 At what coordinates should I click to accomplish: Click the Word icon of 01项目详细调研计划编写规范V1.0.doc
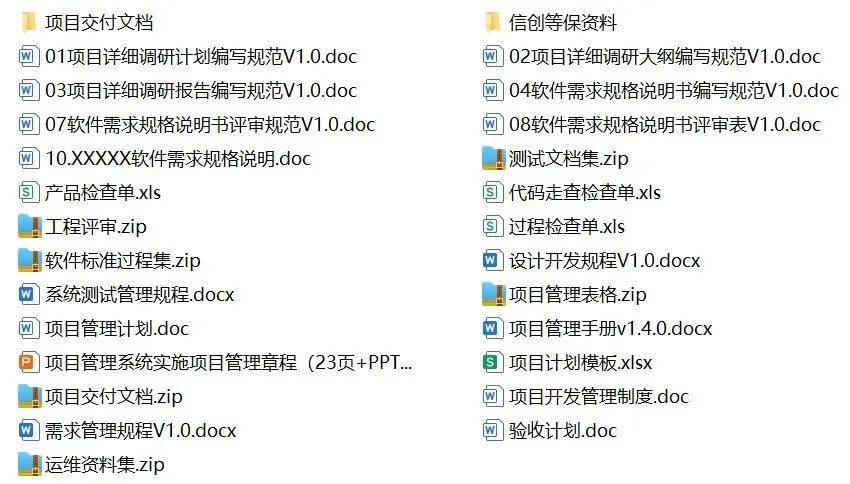[28, 56]
